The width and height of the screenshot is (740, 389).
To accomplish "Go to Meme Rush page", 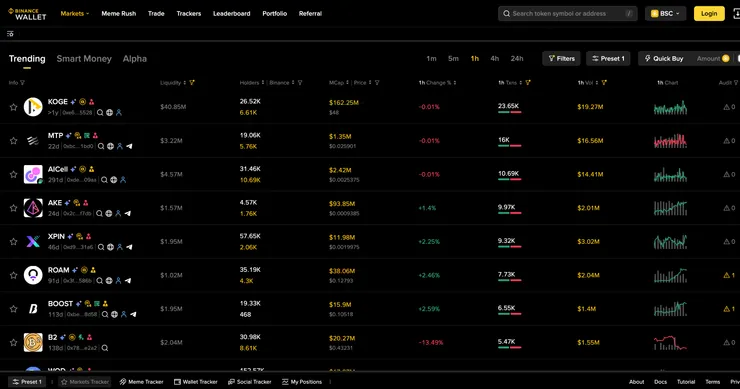I will click(x=118, y=14).
